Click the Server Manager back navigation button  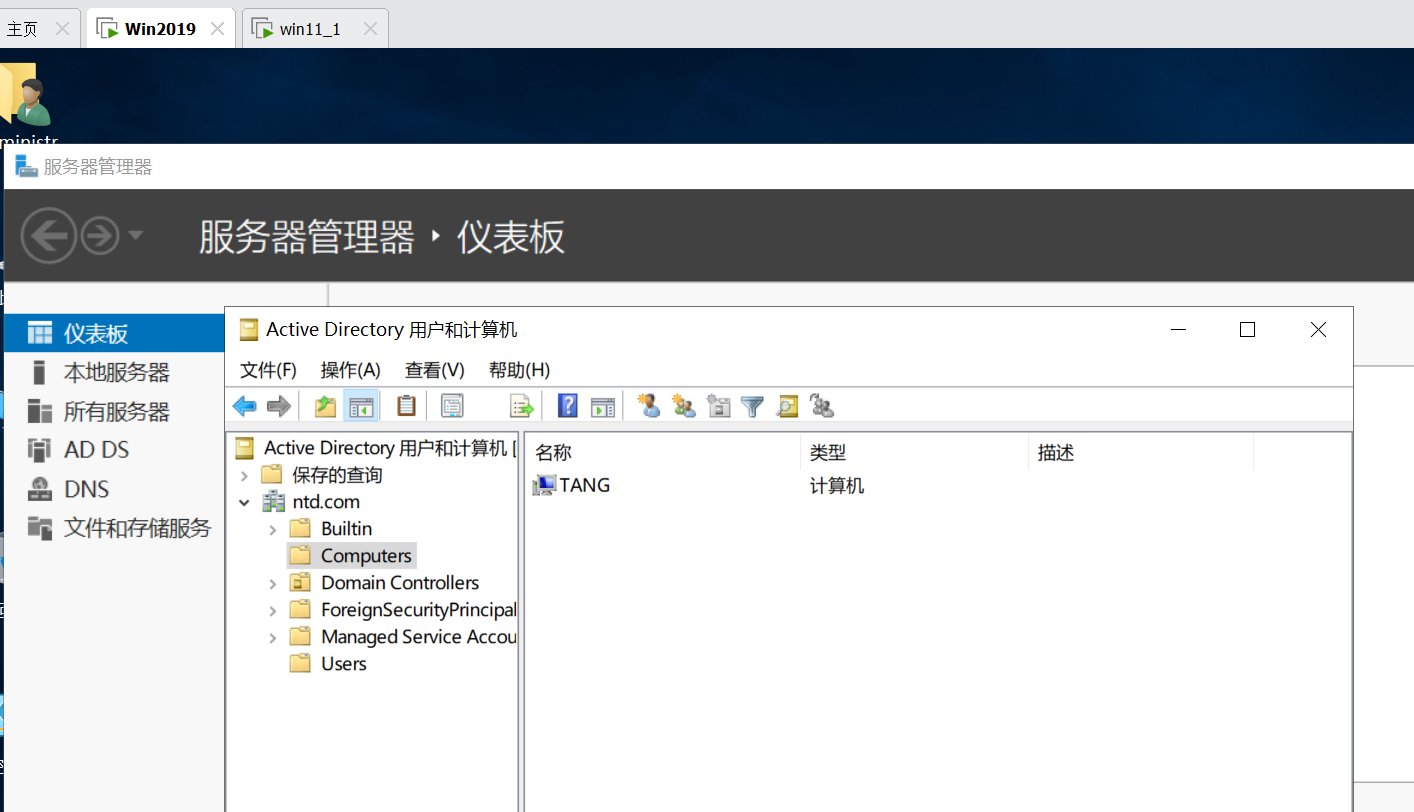click(x=49, y=236)
